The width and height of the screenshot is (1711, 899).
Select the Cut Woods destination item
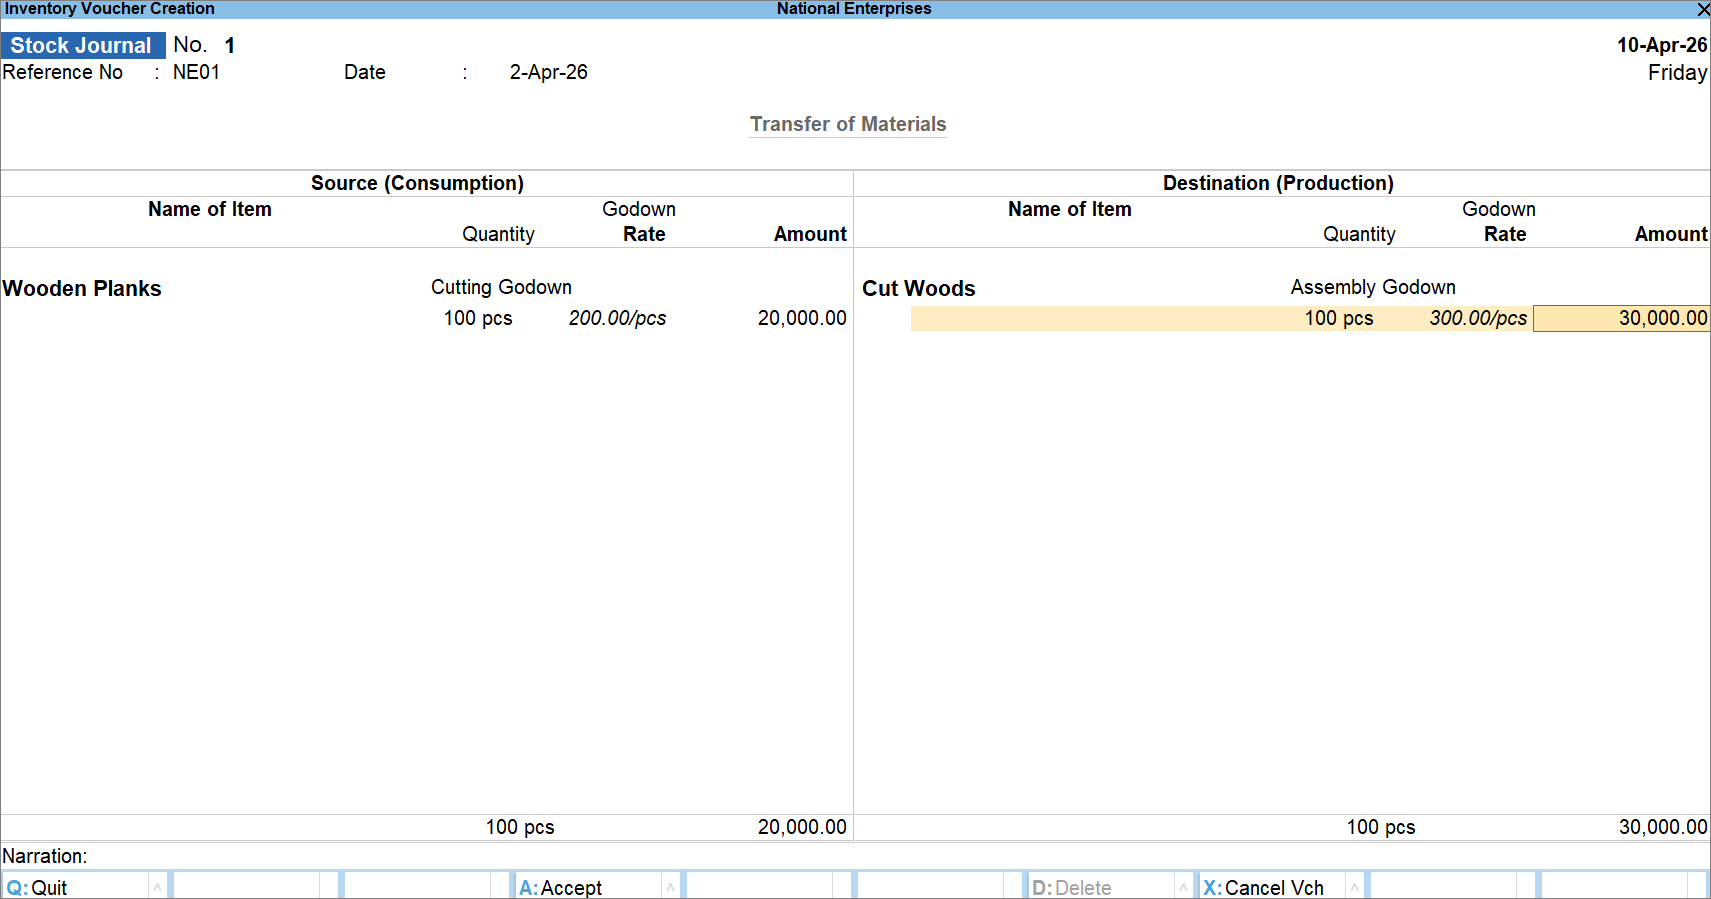[x=919, y=288]
